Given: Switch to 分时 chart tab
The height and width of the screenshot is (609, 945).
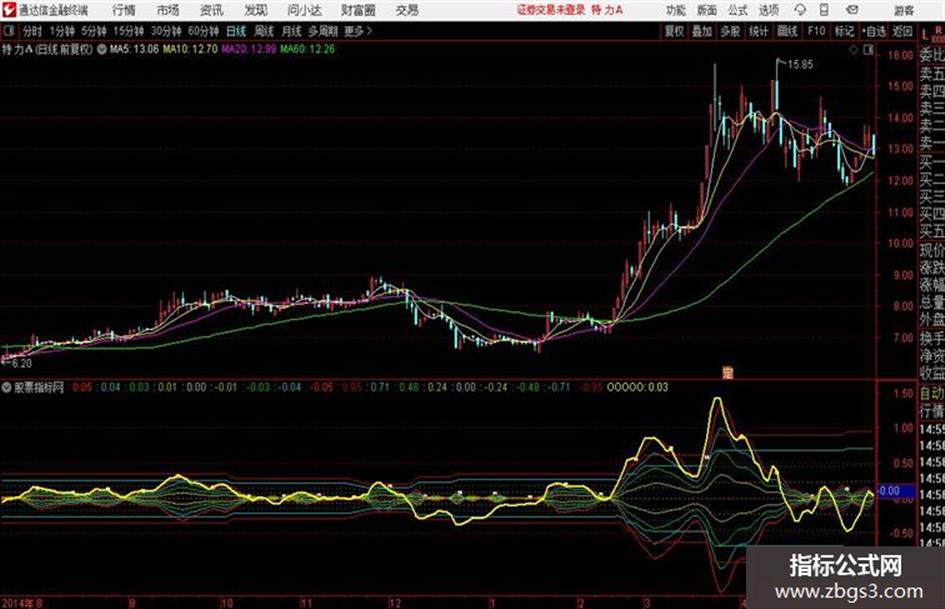Looking at the screenshot, I should (33, 31).
